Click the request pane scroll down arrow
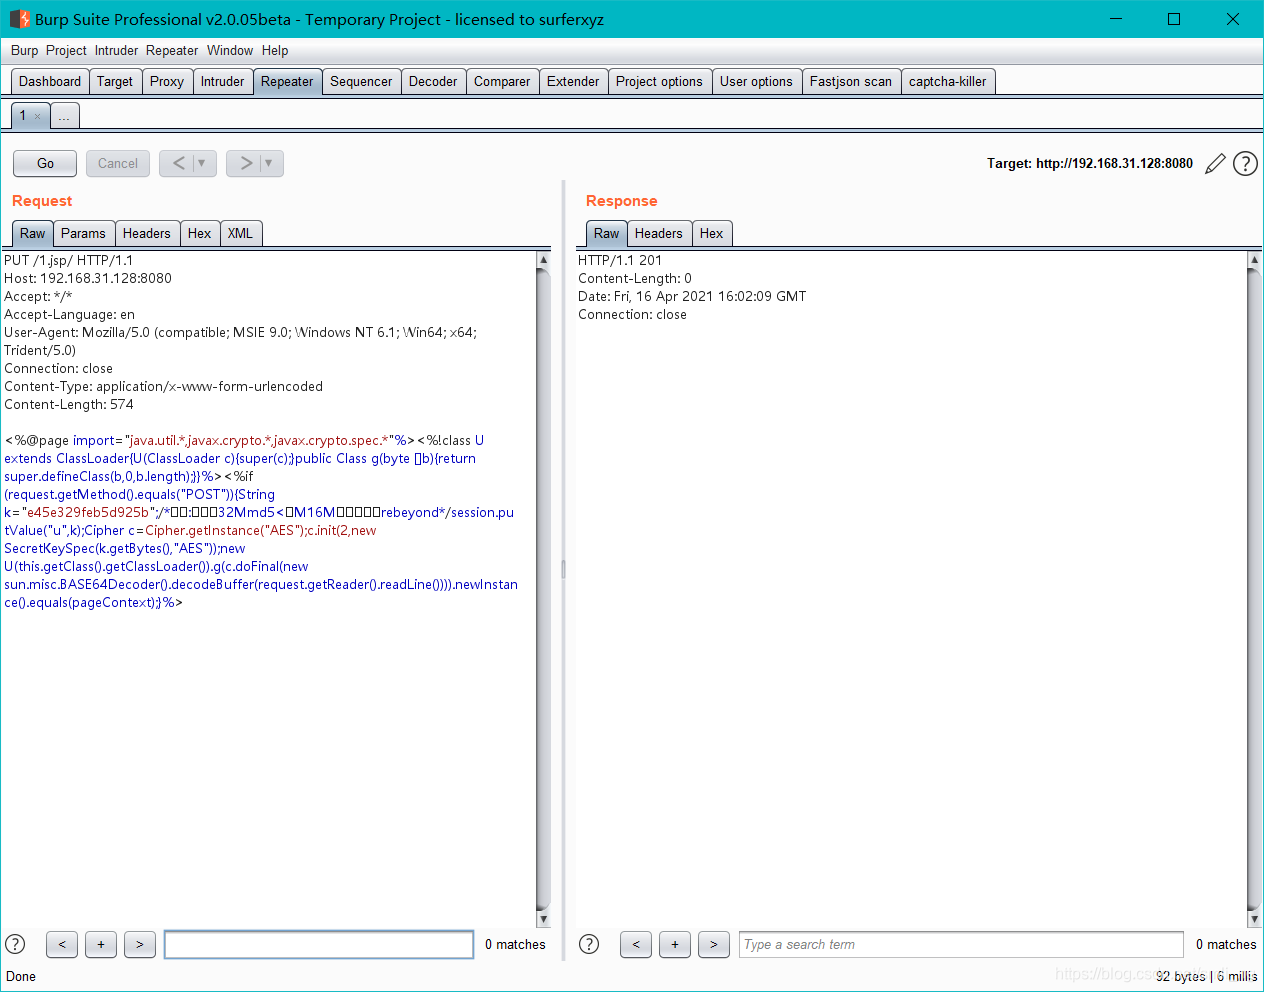This screenshot has height=992, width=1264. [x=543, y=919]
